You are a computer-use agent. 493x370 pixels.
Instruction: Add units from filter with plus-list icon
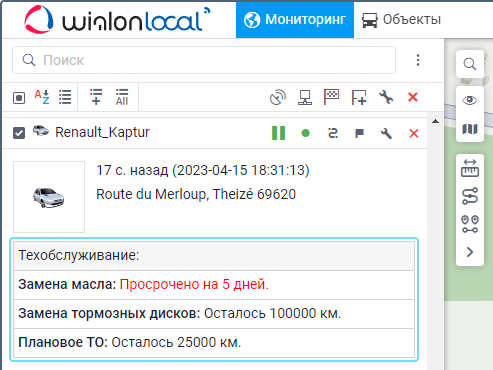(96, 97)
